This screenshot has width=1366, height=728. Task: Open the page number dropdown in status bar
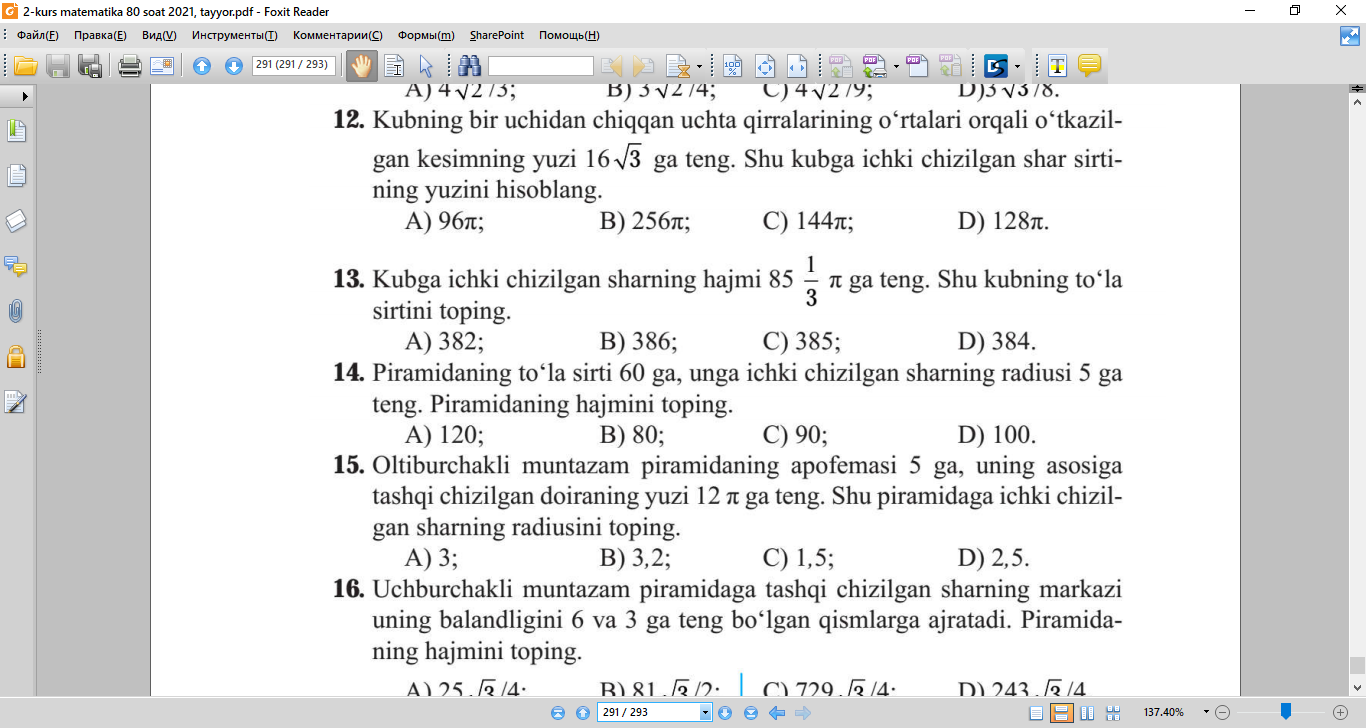[706, 713]
